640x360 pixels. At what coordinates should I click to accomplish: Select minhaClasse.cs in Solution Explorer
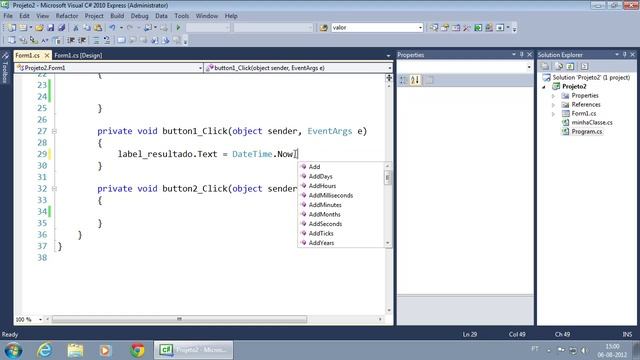tap(591, 122)
